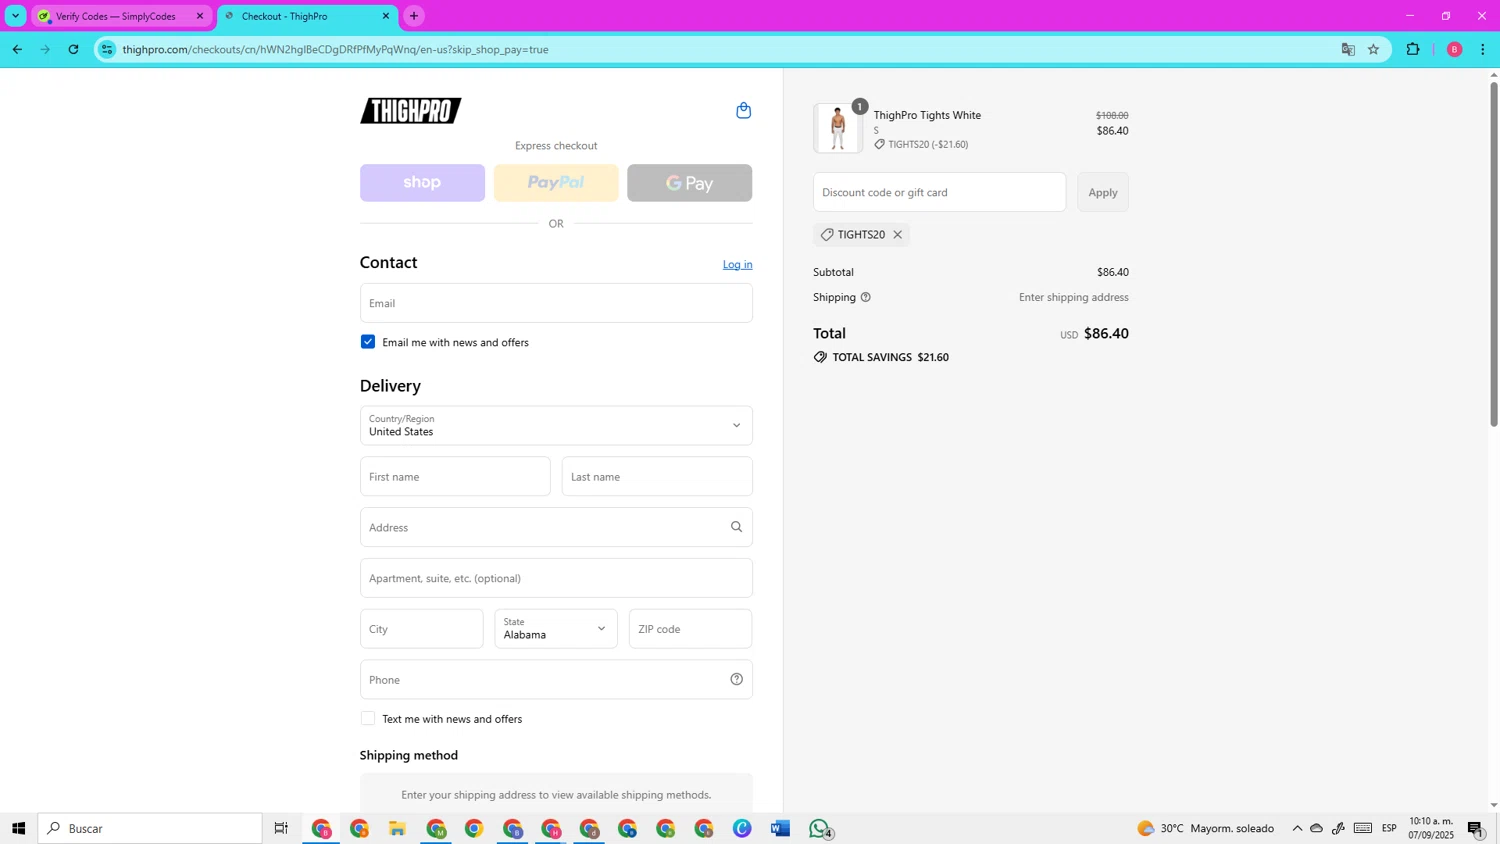Switch the ESP input language indicator

coord(1389,828)
